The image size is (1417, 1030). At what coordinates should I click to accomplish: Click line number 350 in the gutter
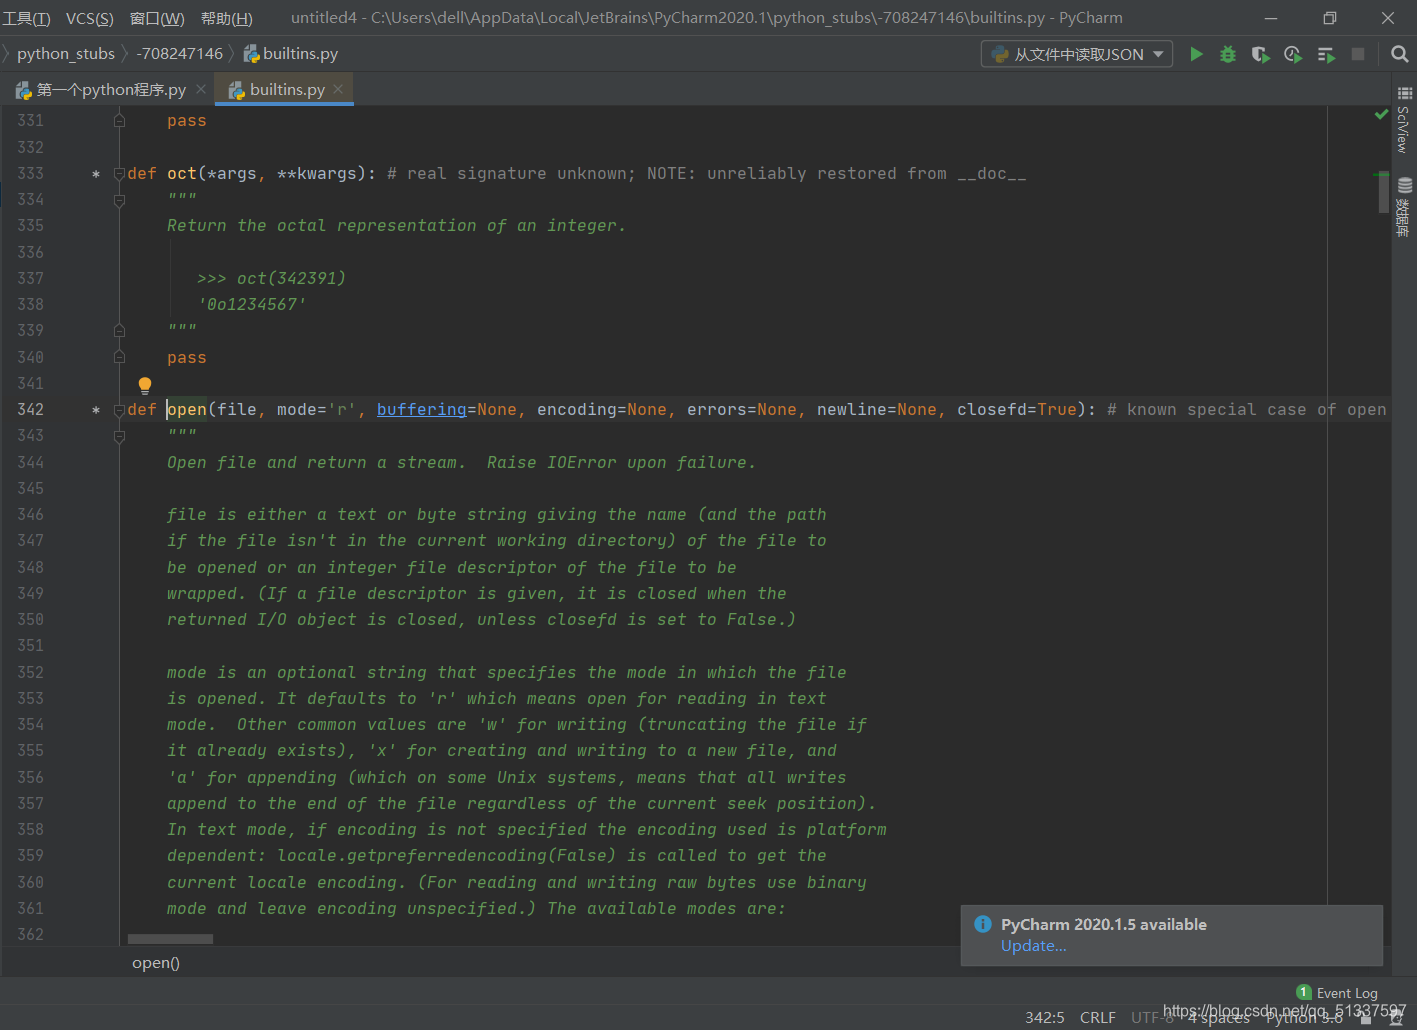[x=31, y=619]
